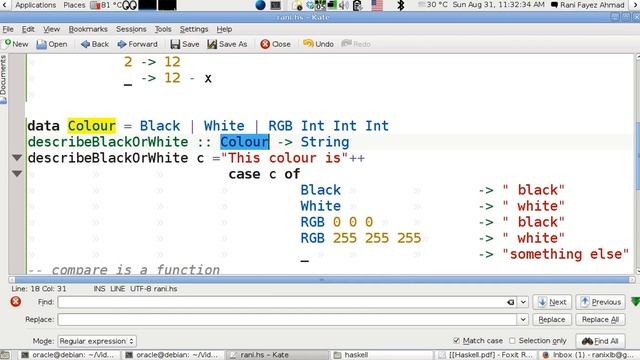Click the Find All button
Image resolution: width=640 pixels, height=360 pixels.
600,341
